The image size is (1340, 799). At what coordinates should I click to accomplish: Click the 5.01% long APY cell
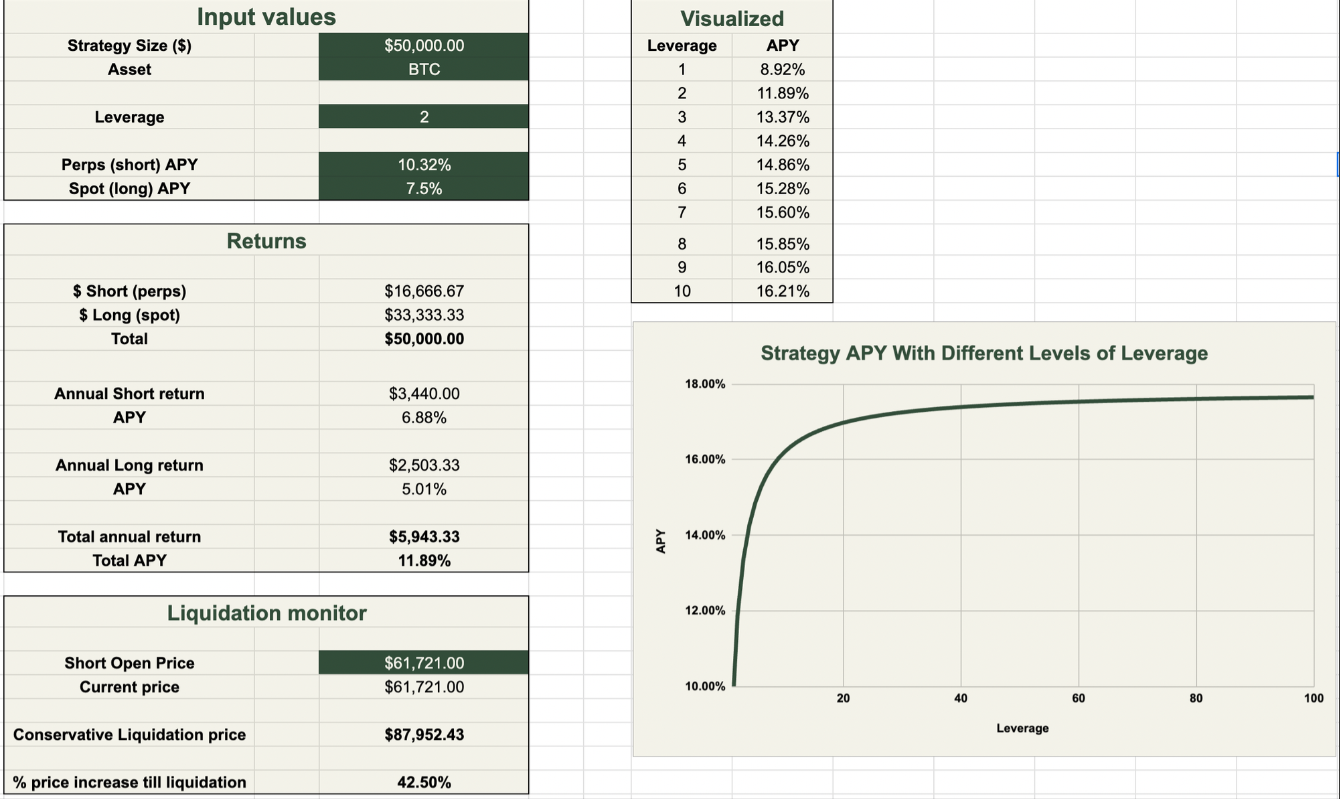[x=424, y=489]
